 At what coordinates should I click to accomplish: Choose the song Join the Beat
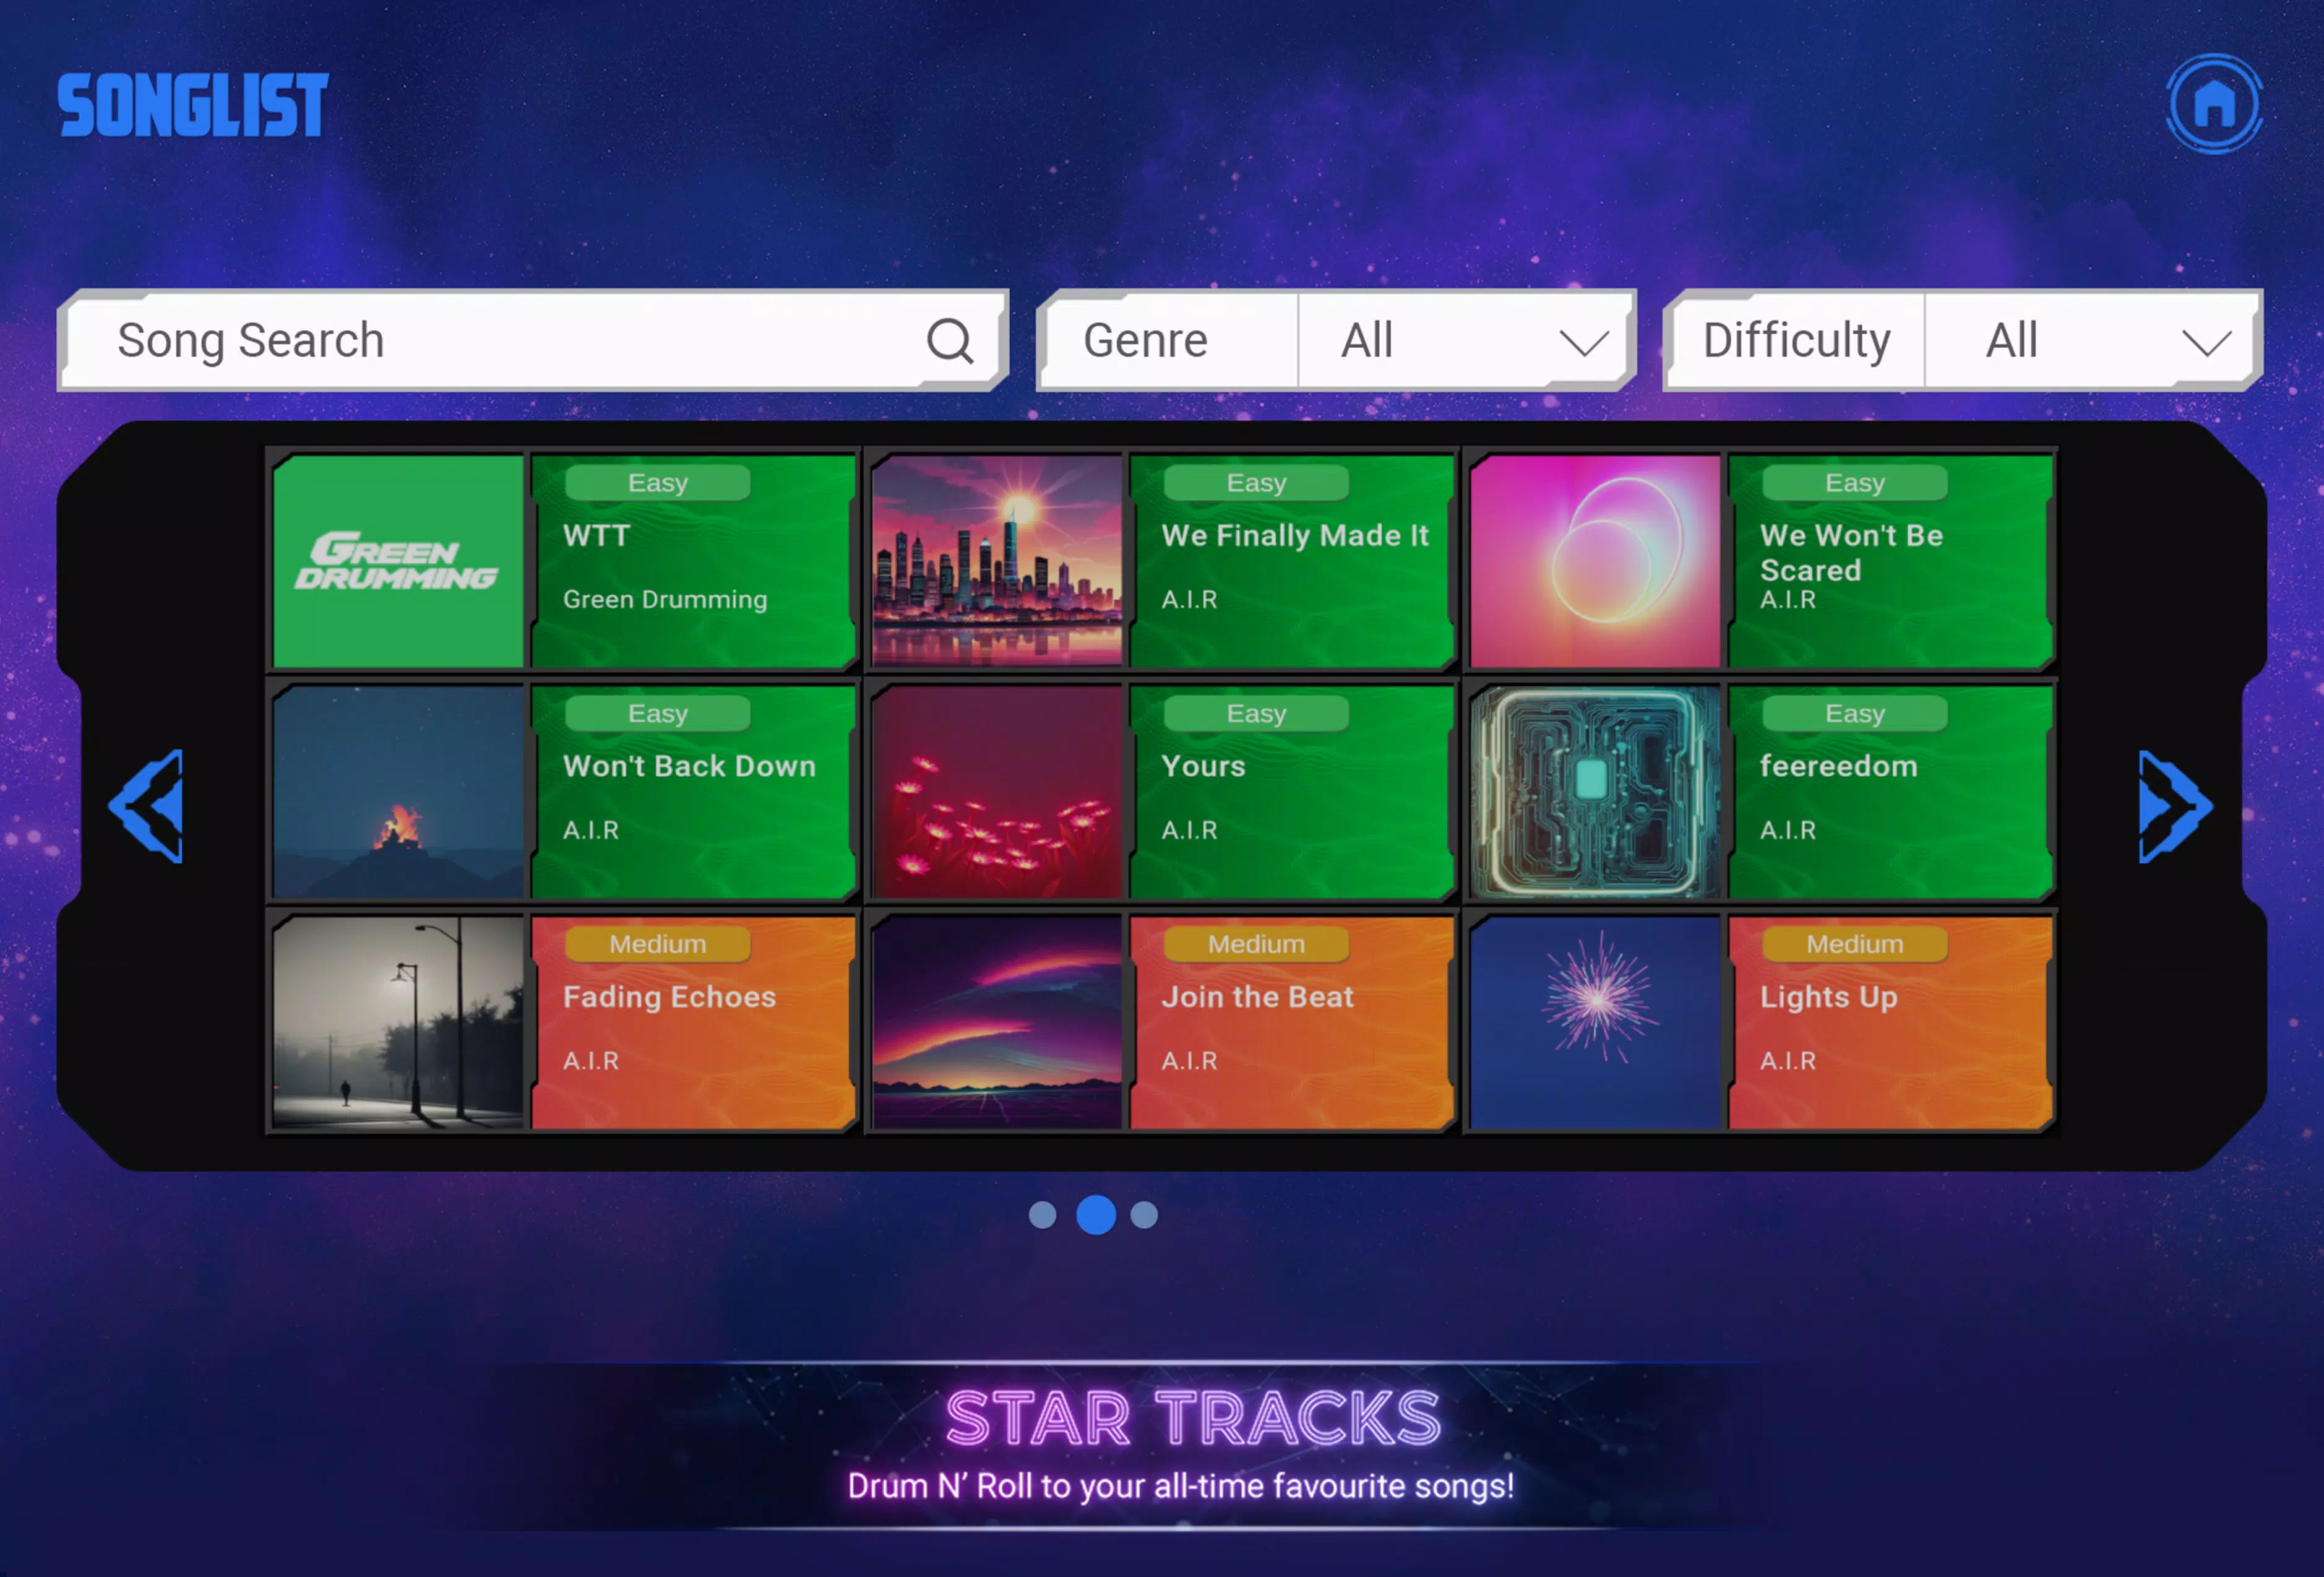pyautogui.click(x=1290, y=1022)
